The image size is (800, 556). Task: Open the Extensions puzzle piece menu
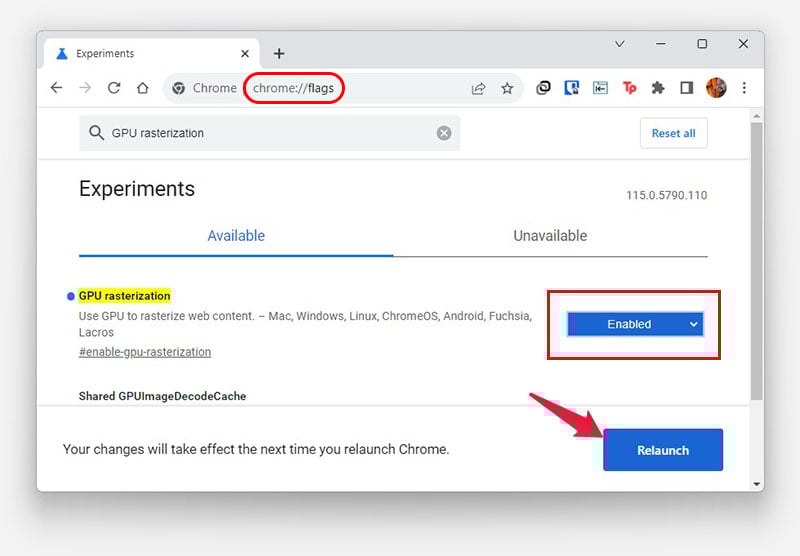658,88
